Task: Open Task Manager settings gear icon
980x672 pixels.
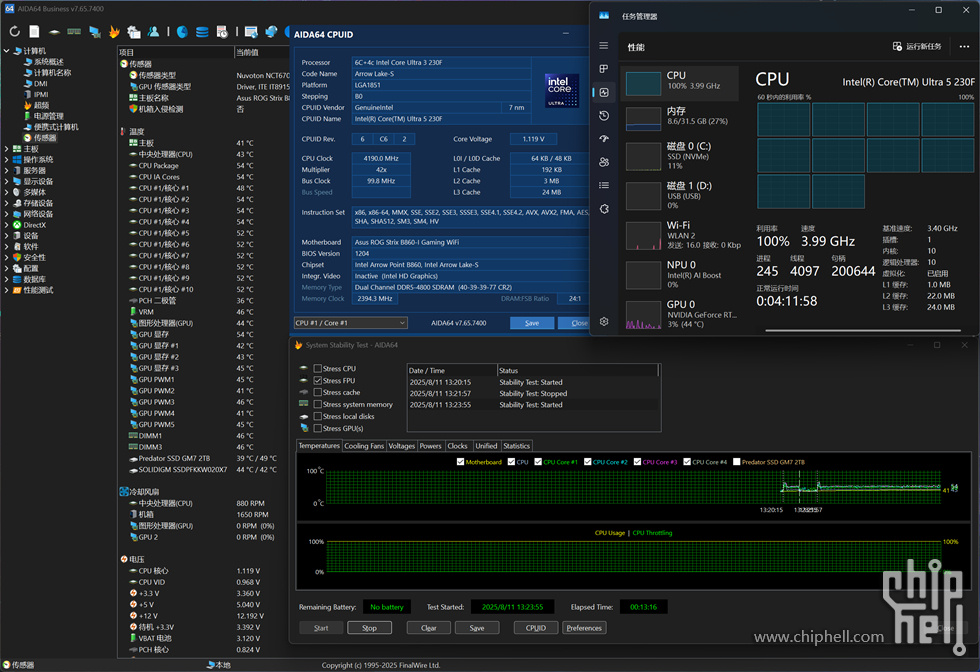Action: coord(604,321)
